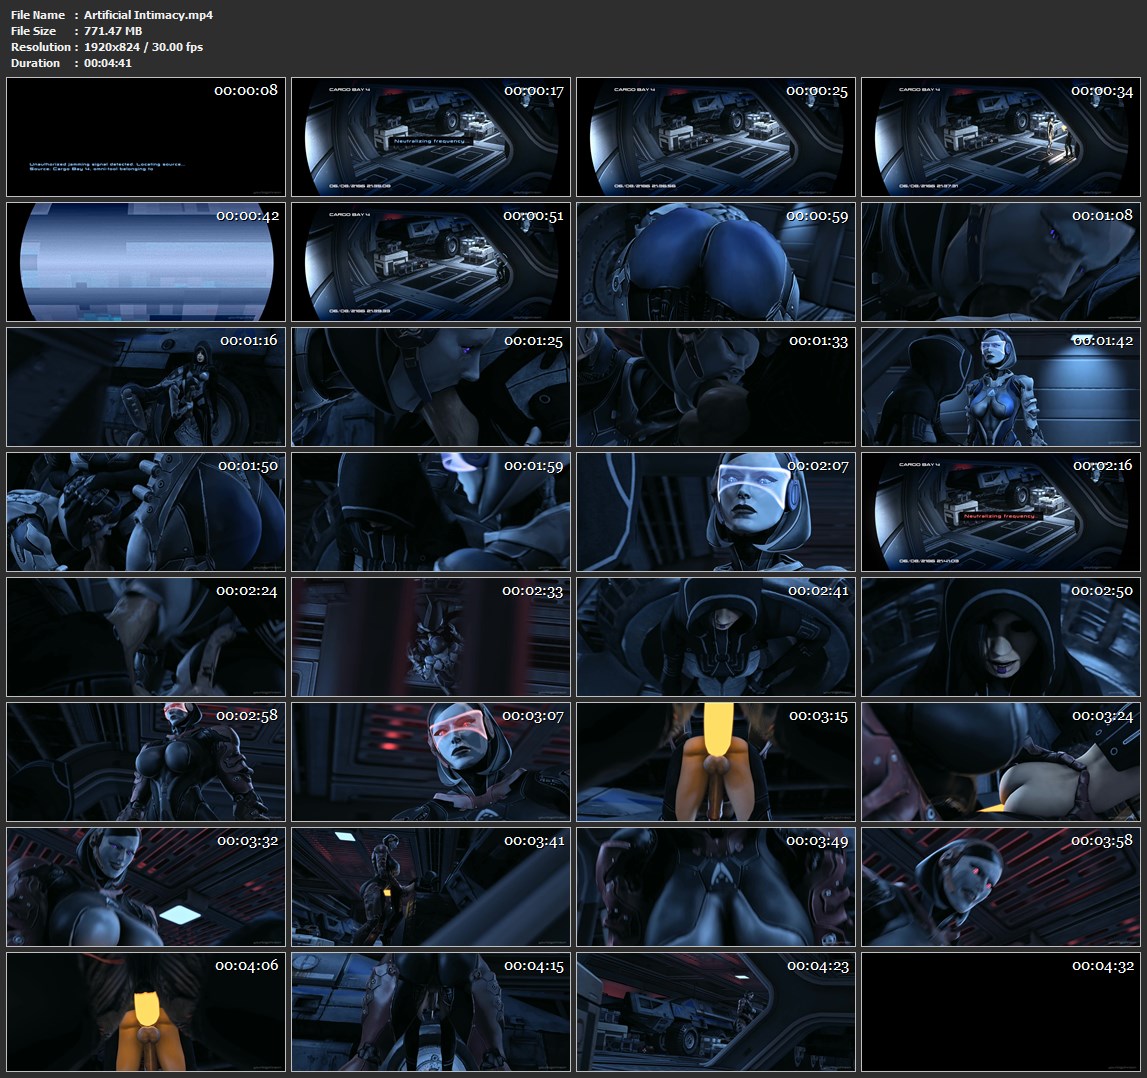
Task: Click the file name Artificial Intimacy.mp4
Action: [148, 15]
